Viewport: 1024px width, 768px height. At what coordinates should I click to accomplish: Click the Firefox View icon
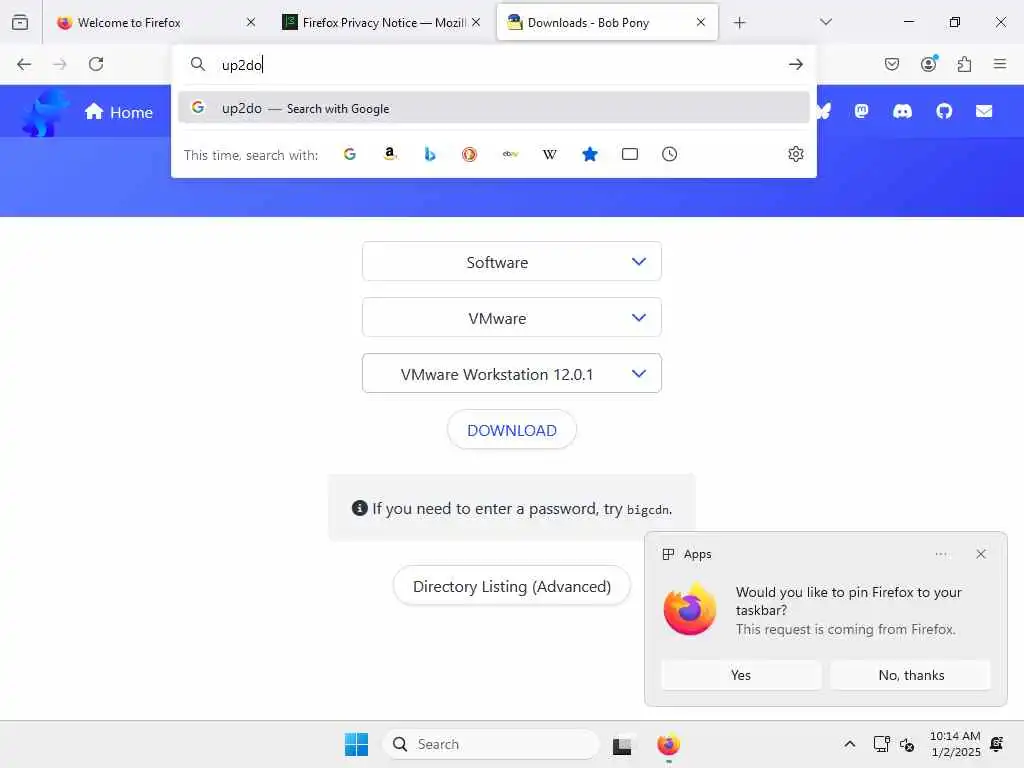20,22
